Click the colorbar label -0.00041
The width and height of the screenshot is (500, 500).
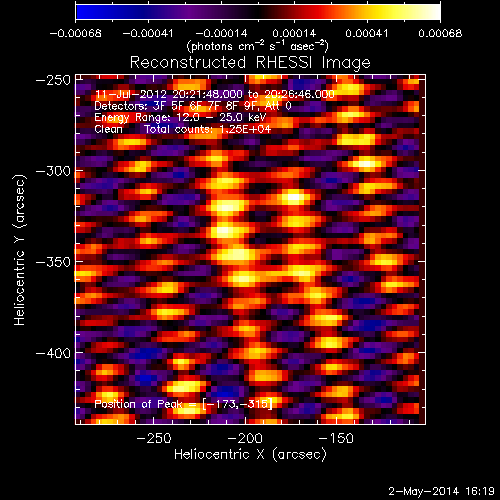click(x=148, y=33)
